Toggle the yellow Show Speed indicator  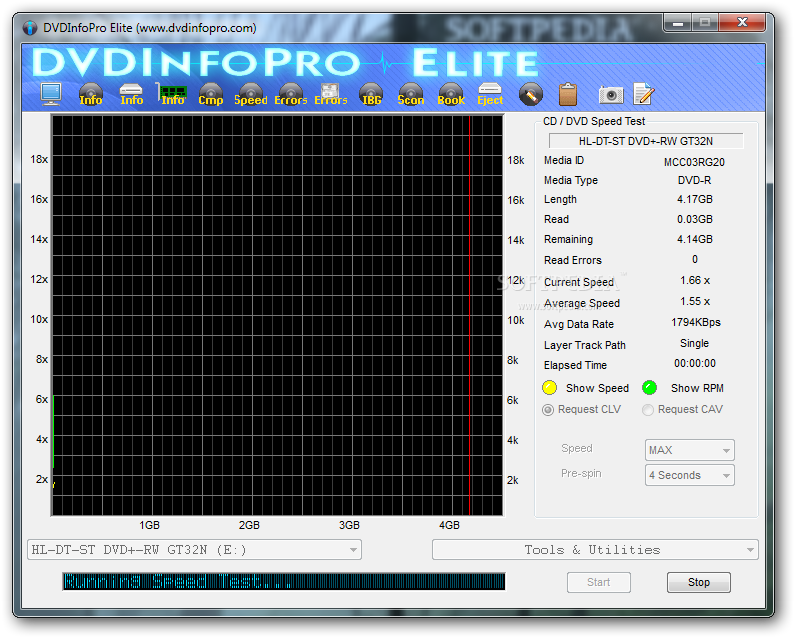point(549,388)
